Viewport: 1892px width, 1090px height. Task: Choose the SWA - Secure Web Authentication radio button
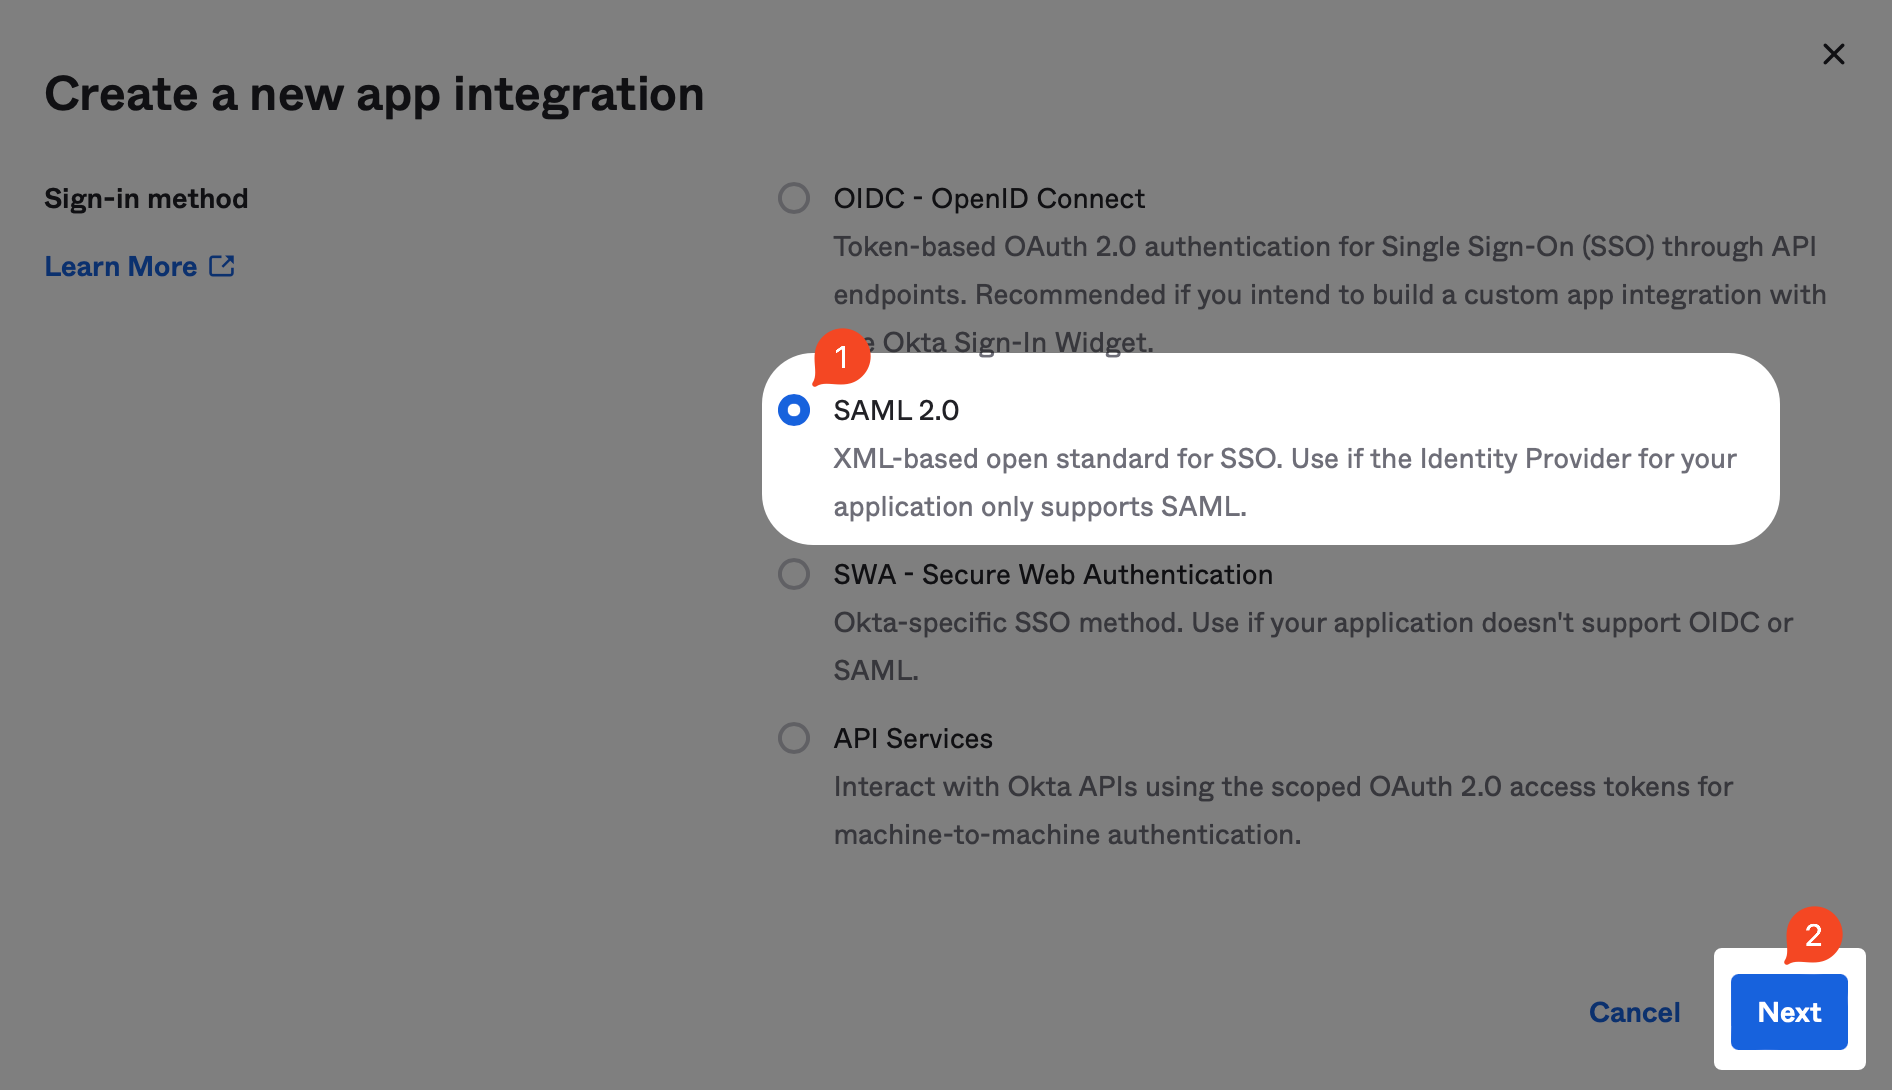click(x=794, y=574)
